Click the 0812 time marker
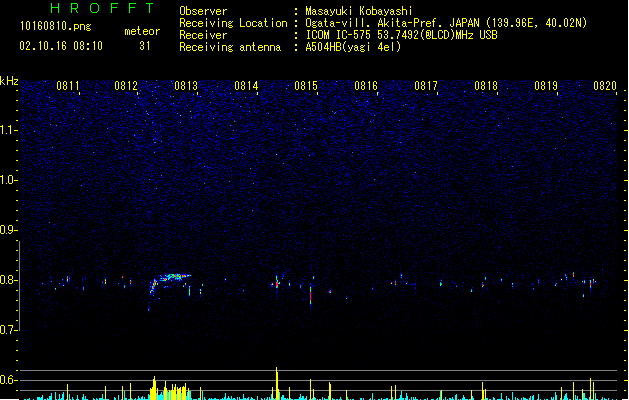This screenshot has width=629, height=400. coord(126,86)
